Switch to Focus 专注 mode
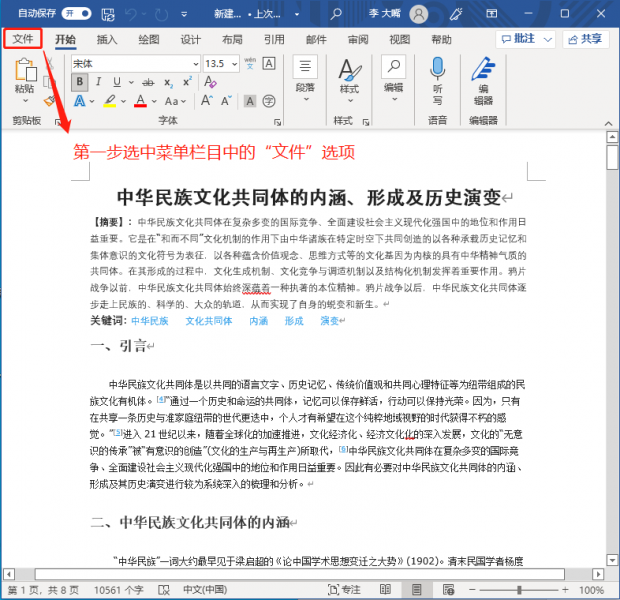The image size is (620, 600). (344, 590)
